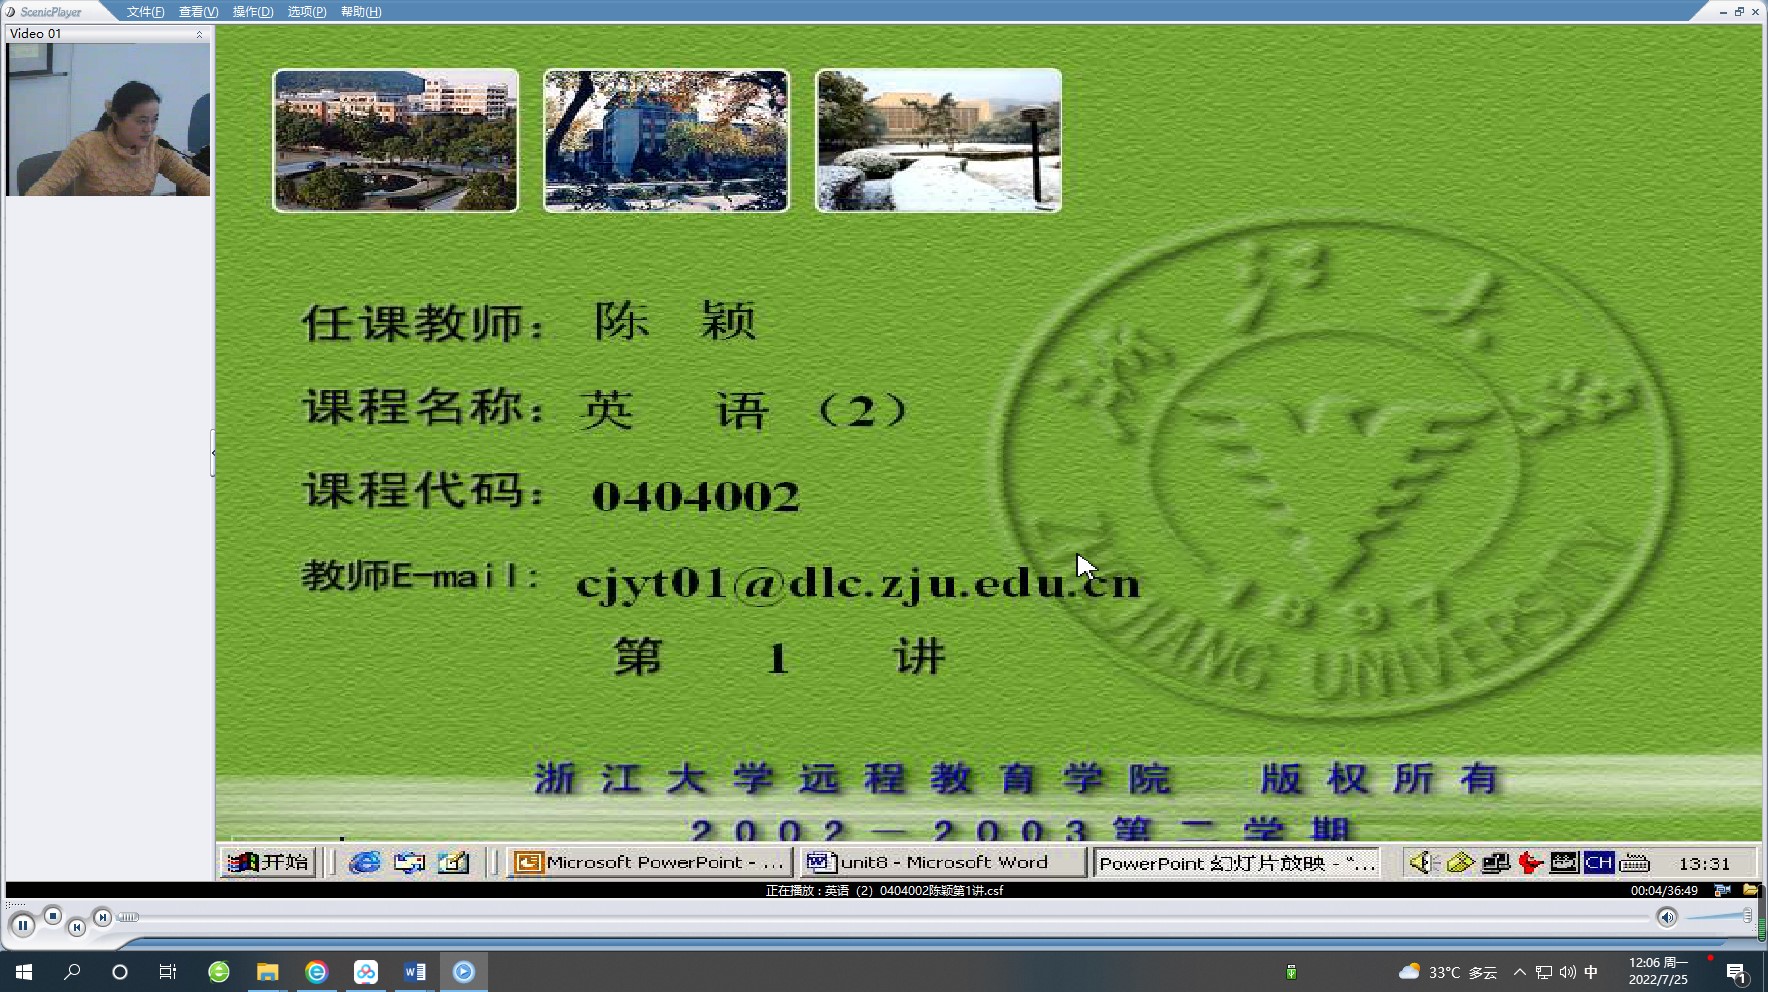Click the player volume slider

click(1718, 916)
